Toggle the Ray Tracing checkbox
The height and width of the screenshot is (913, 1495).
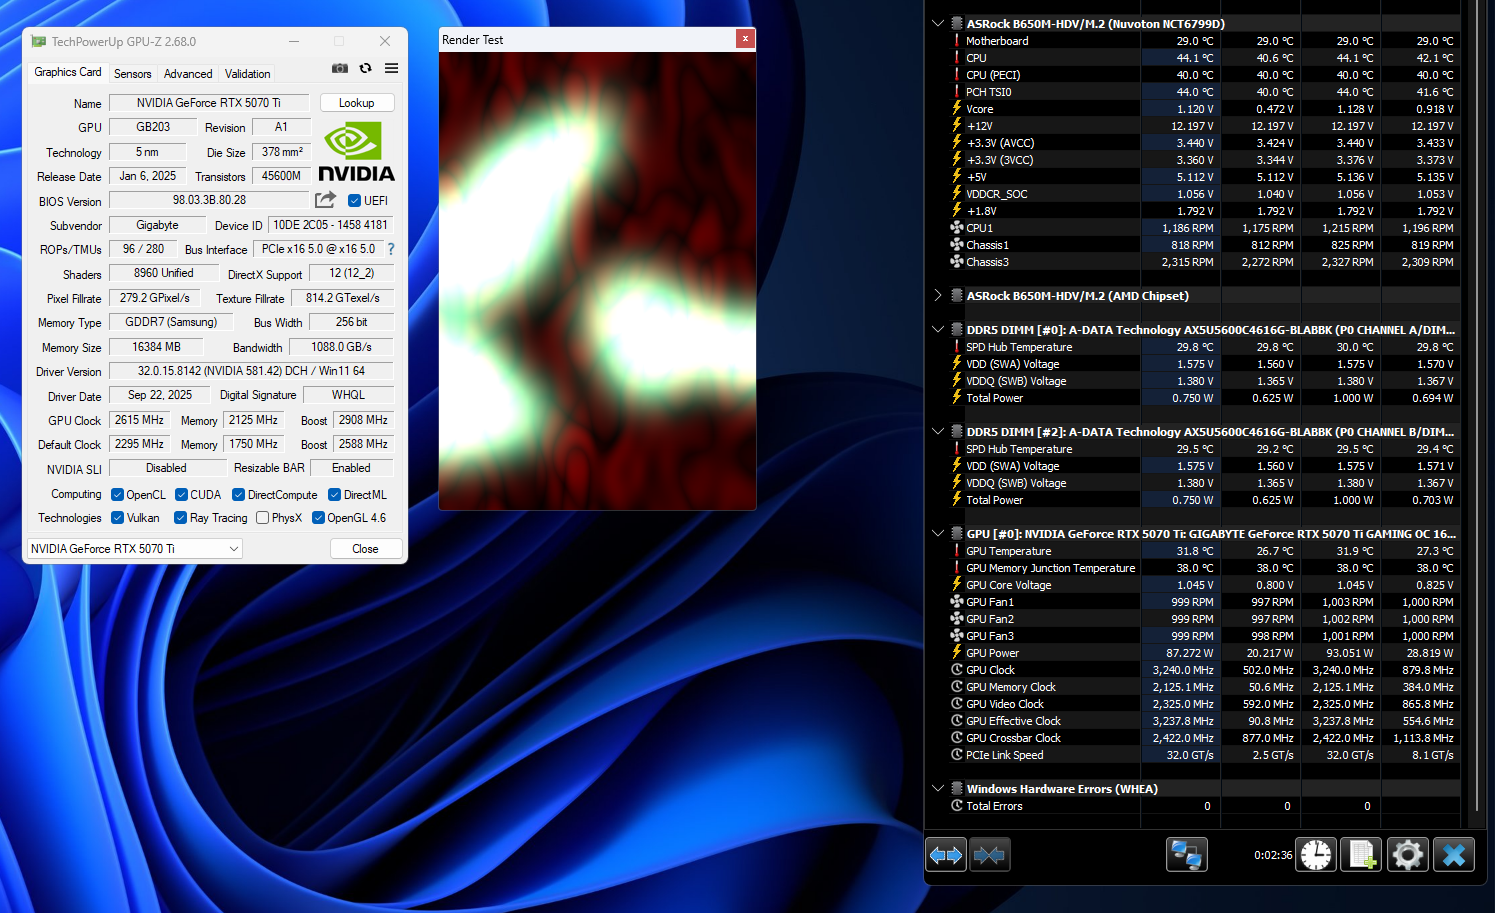(x=180, y=518)
